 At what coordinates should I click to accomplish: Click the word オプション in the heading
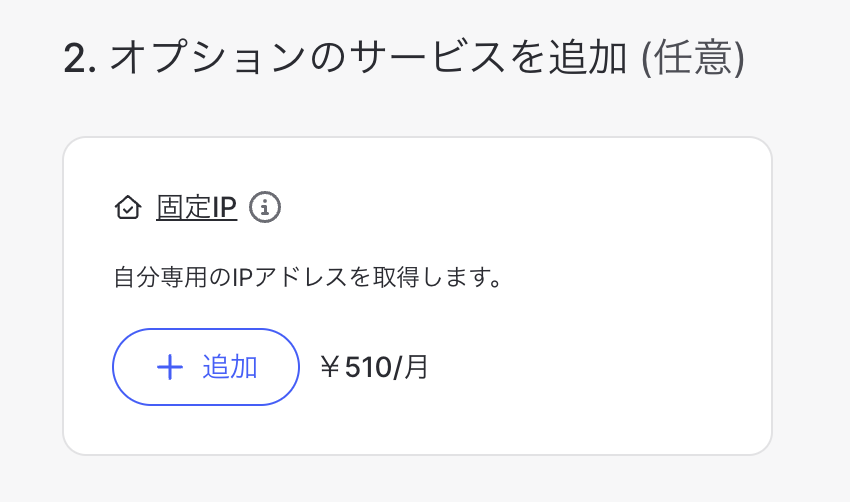(205, 60)
